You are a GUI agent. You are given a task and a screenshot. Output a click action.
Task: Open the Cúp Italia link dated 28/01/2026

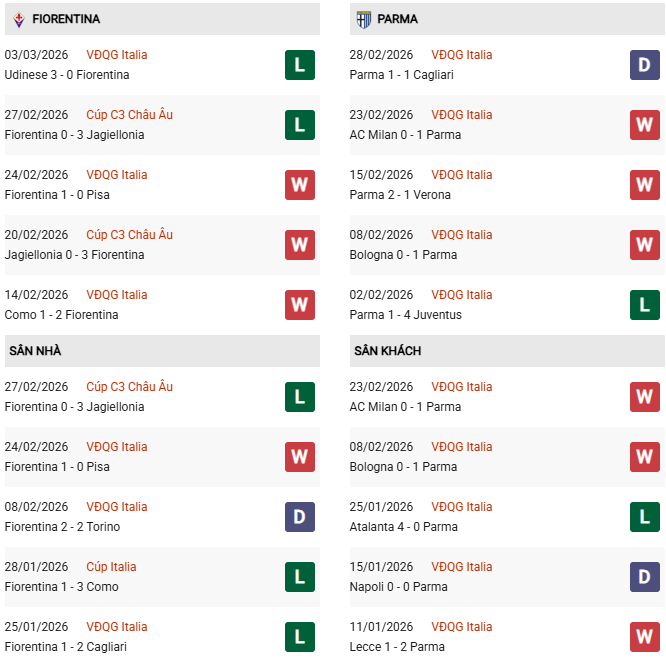111,567
